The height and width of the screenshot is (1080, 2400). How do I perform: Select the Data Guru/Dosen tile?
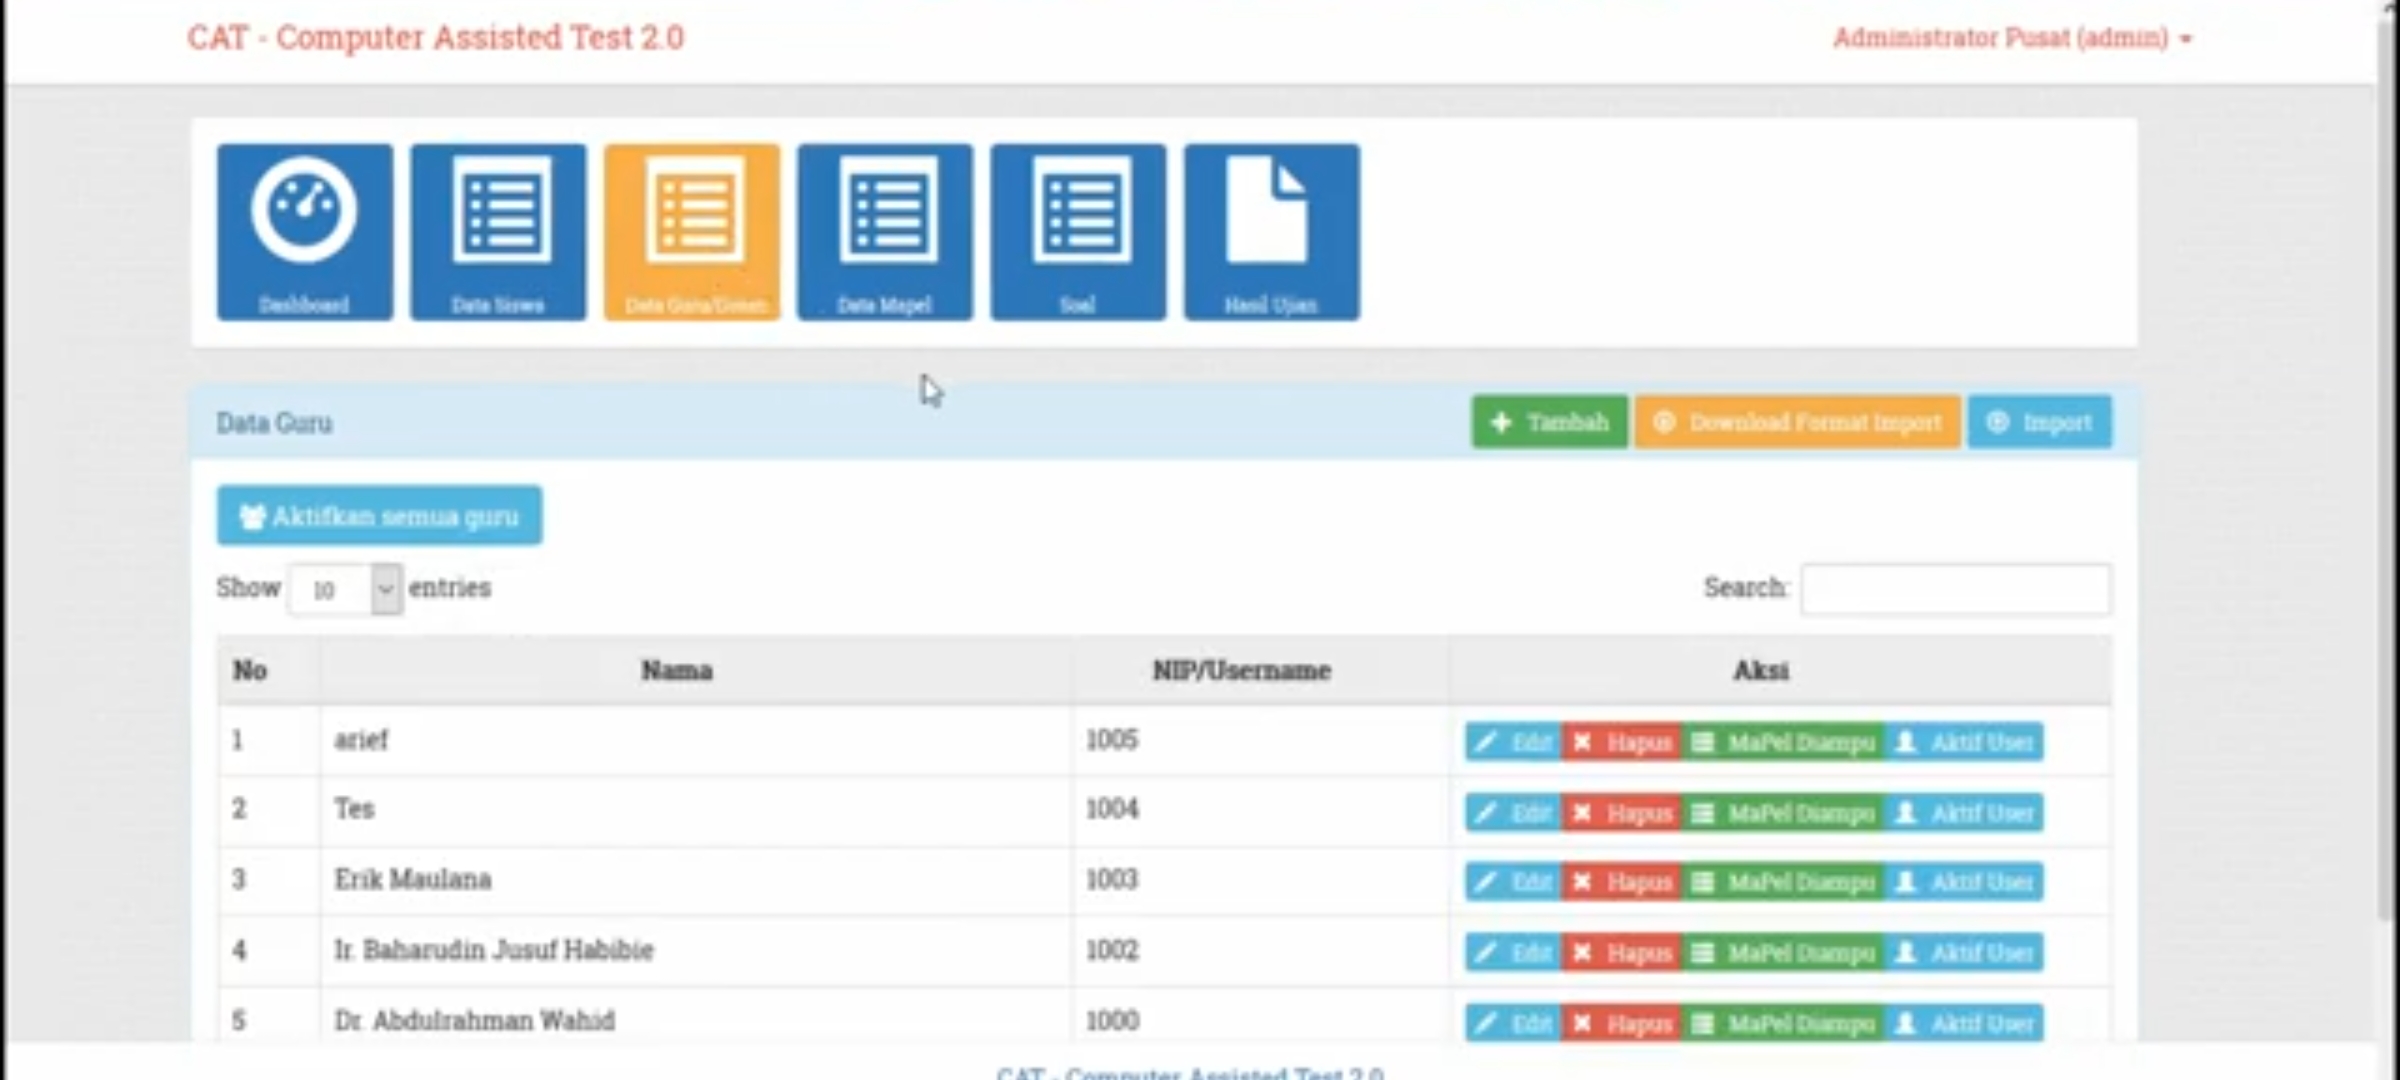[x=691, y=231]
